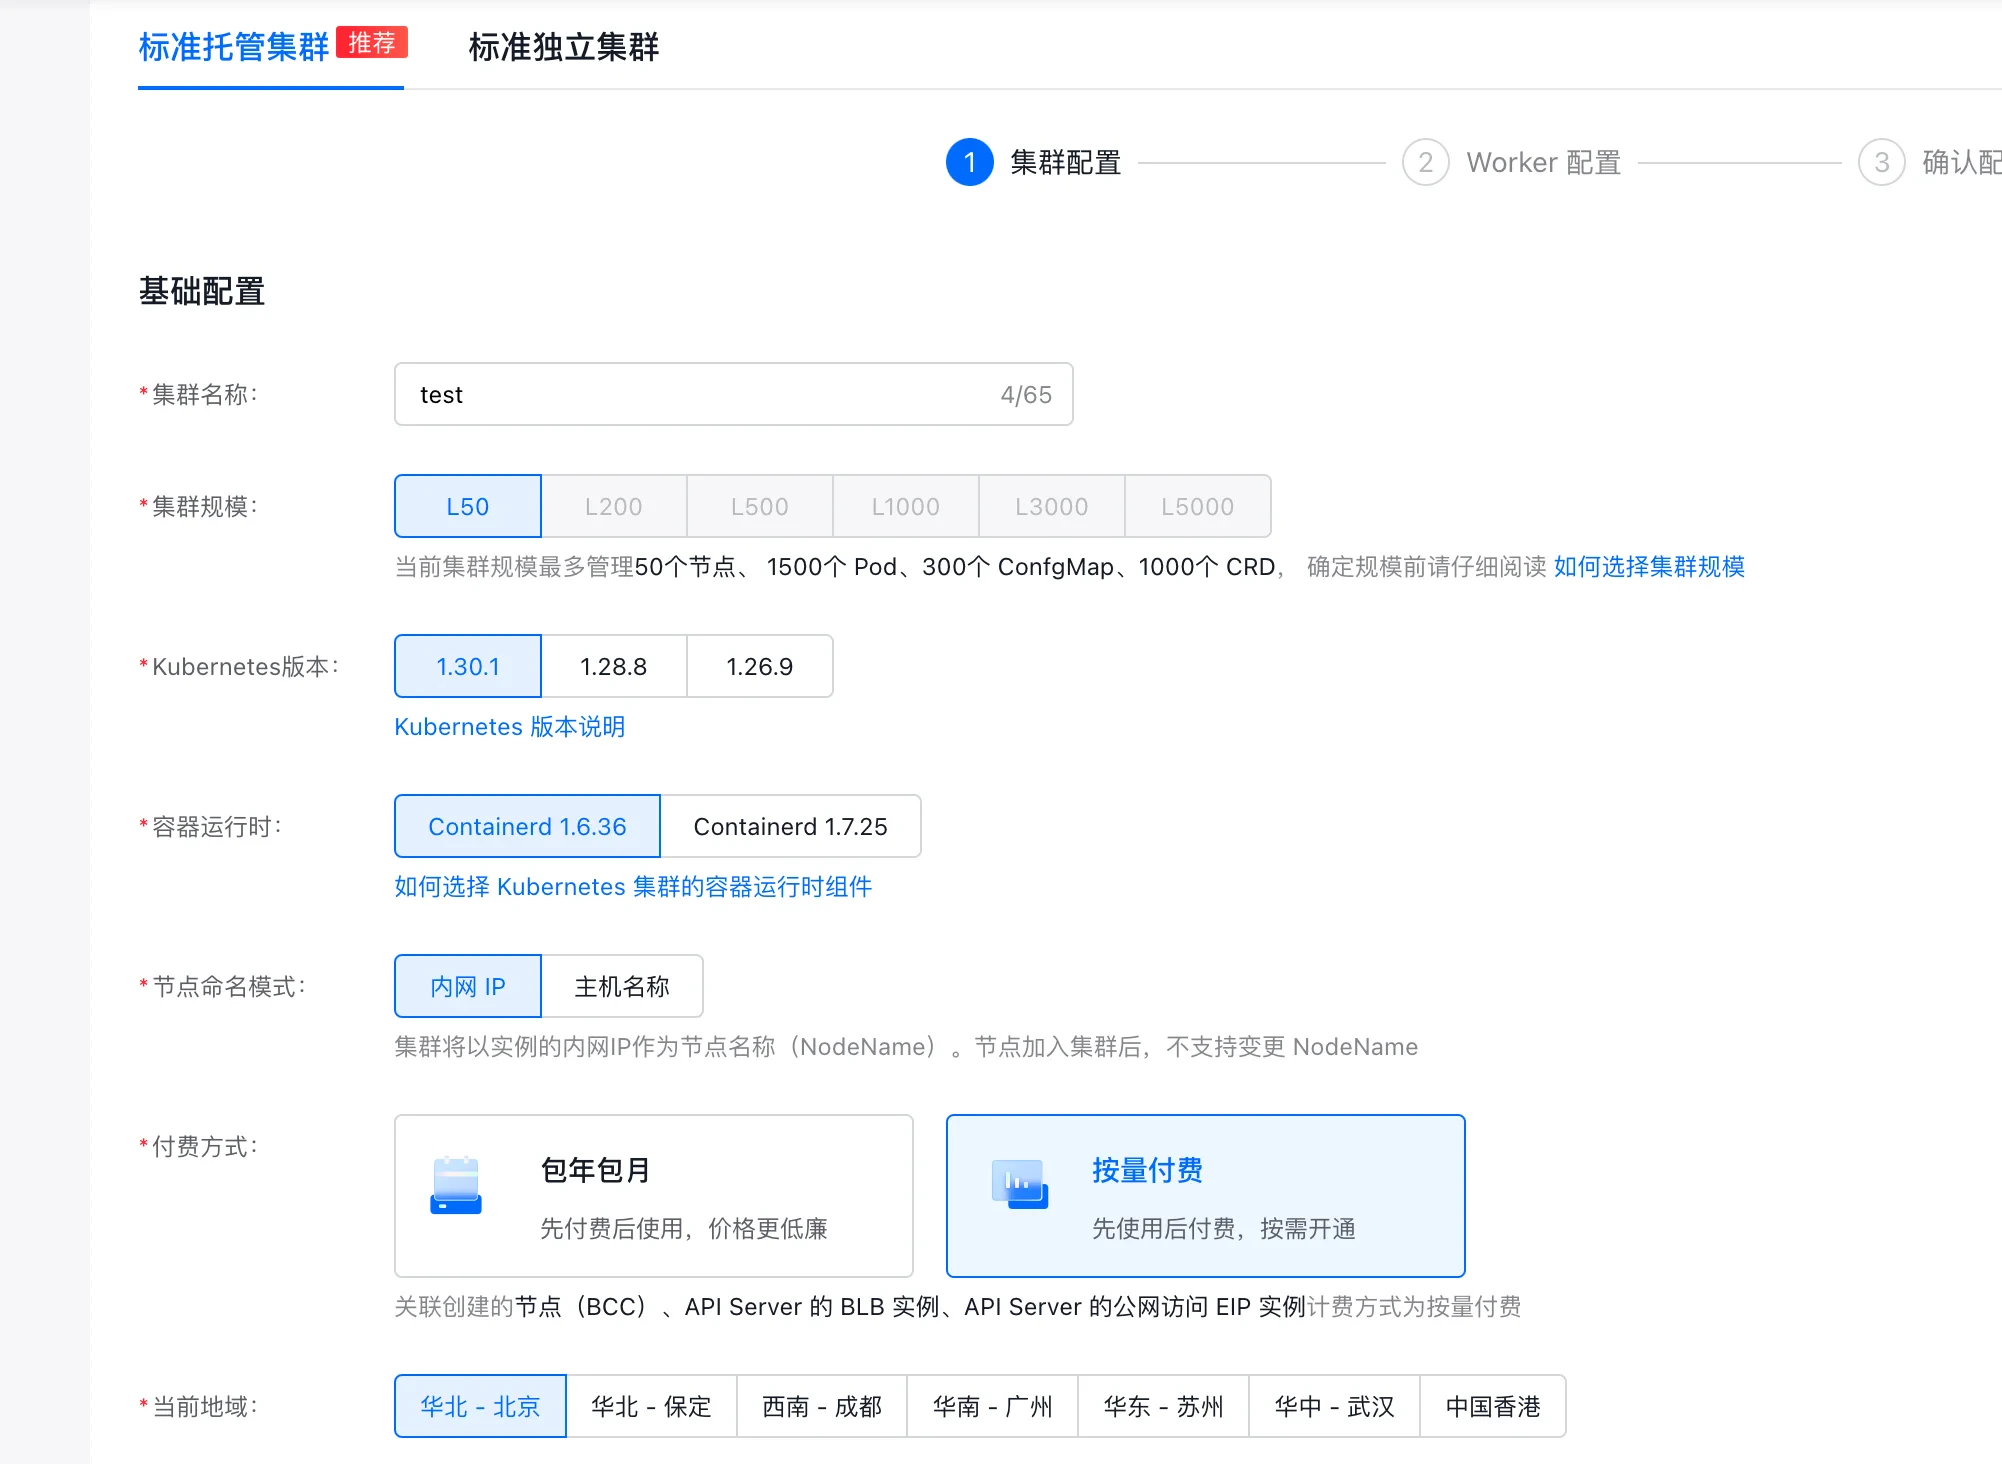This screenshot has height=1464, width=2002.
Task: Select Kubernetes version 1.28.8
Action: 614,667
